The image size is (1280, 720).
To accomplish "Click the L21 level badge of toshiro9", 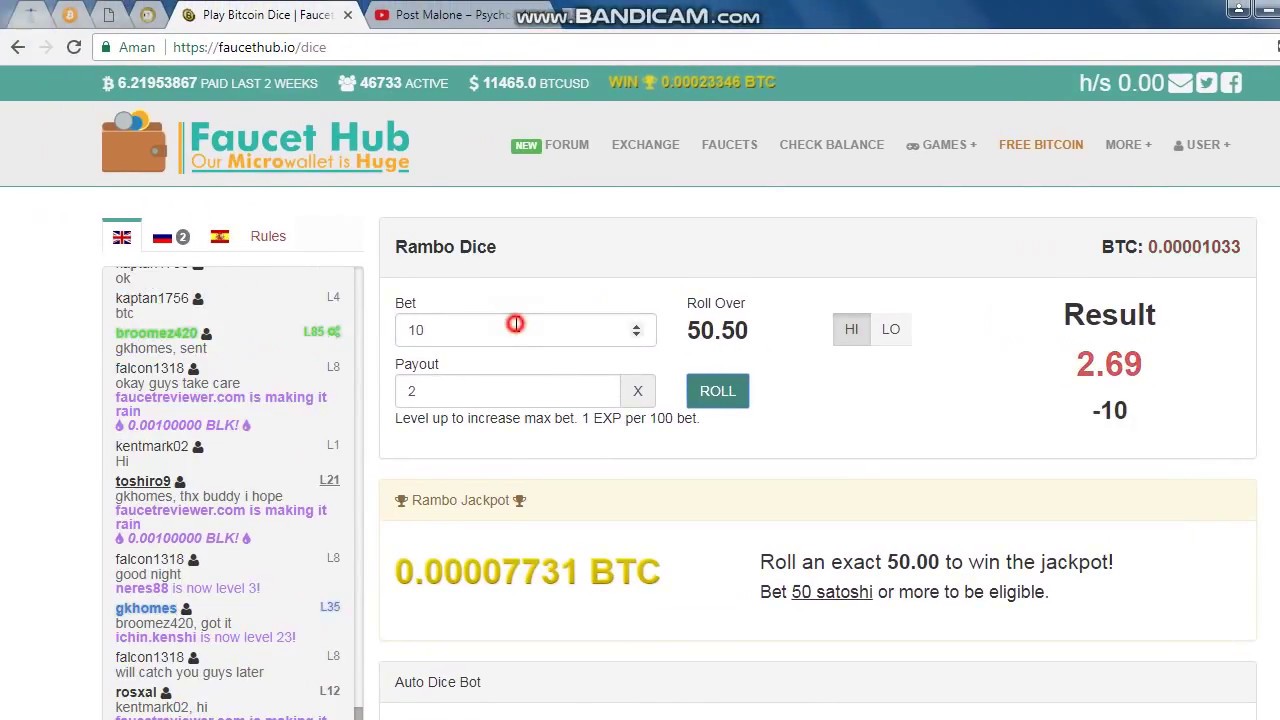I will pos(329,480).
